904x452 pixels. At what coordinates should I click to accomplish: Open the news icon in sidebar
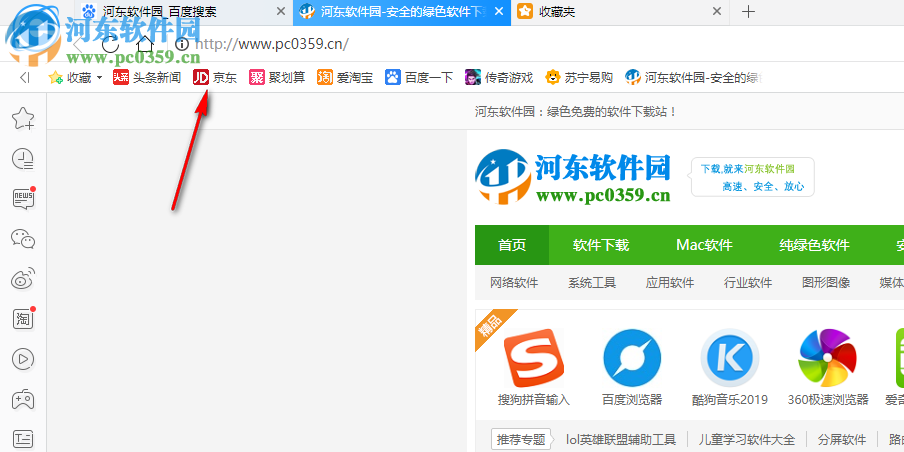coord(23,199)
